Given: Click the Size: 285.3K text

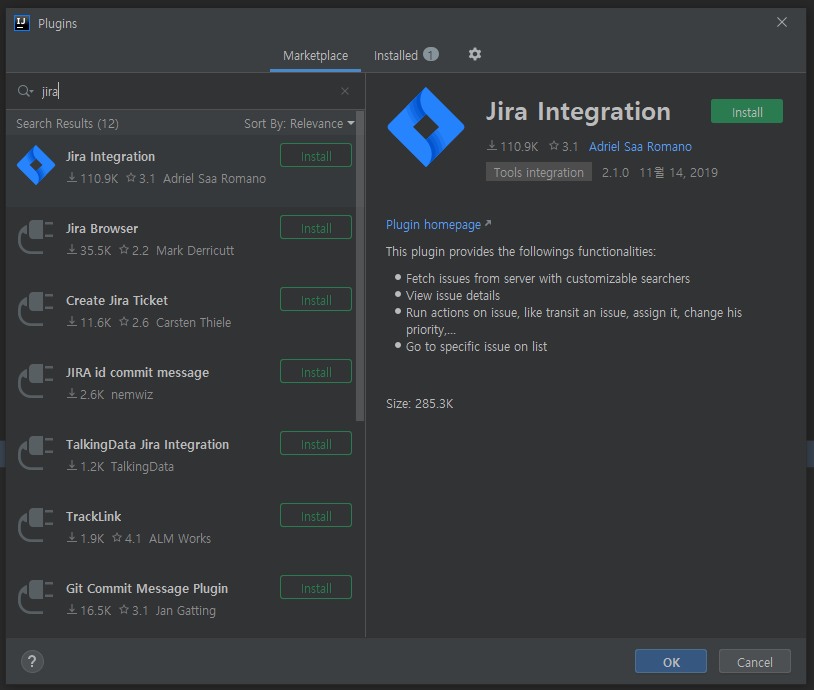Looking at the screenshot, I should coord(419,404).
